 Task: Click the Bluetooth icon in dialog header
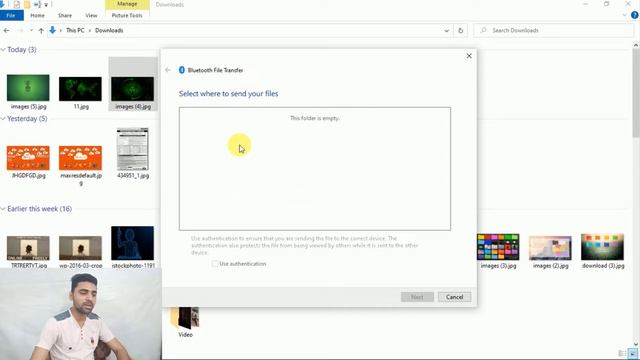pos(182,70)
